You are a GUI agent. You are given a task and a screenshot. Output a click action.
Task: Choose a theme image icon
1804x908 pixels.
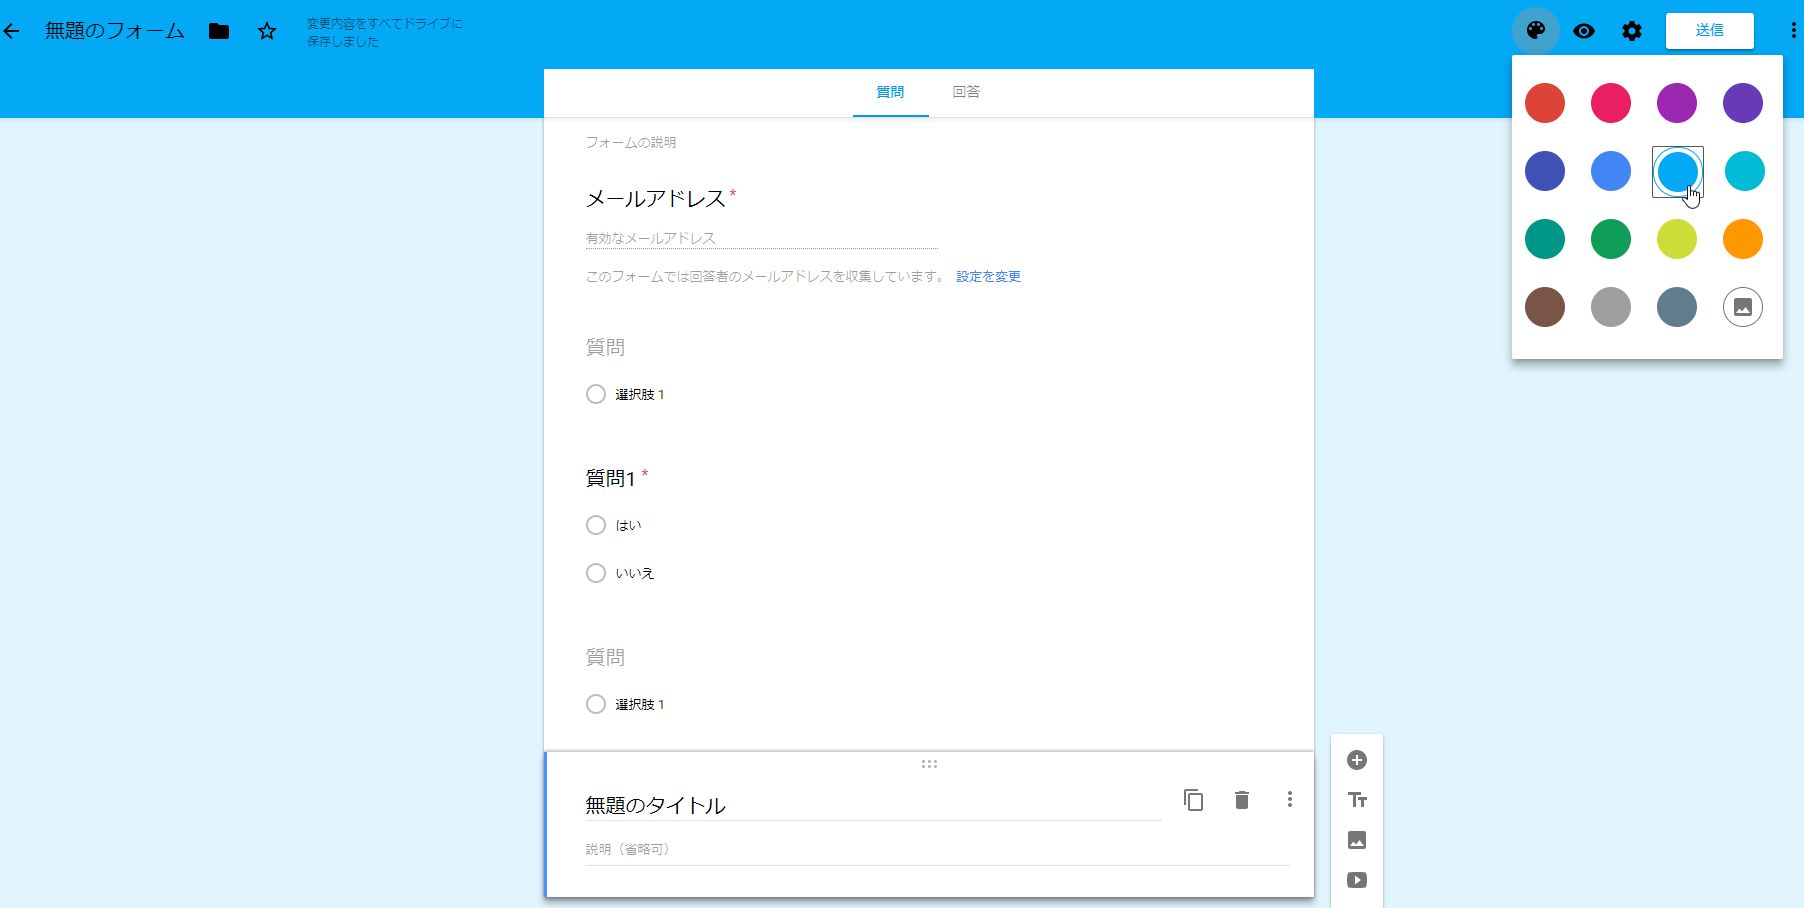click(1743, 307)
